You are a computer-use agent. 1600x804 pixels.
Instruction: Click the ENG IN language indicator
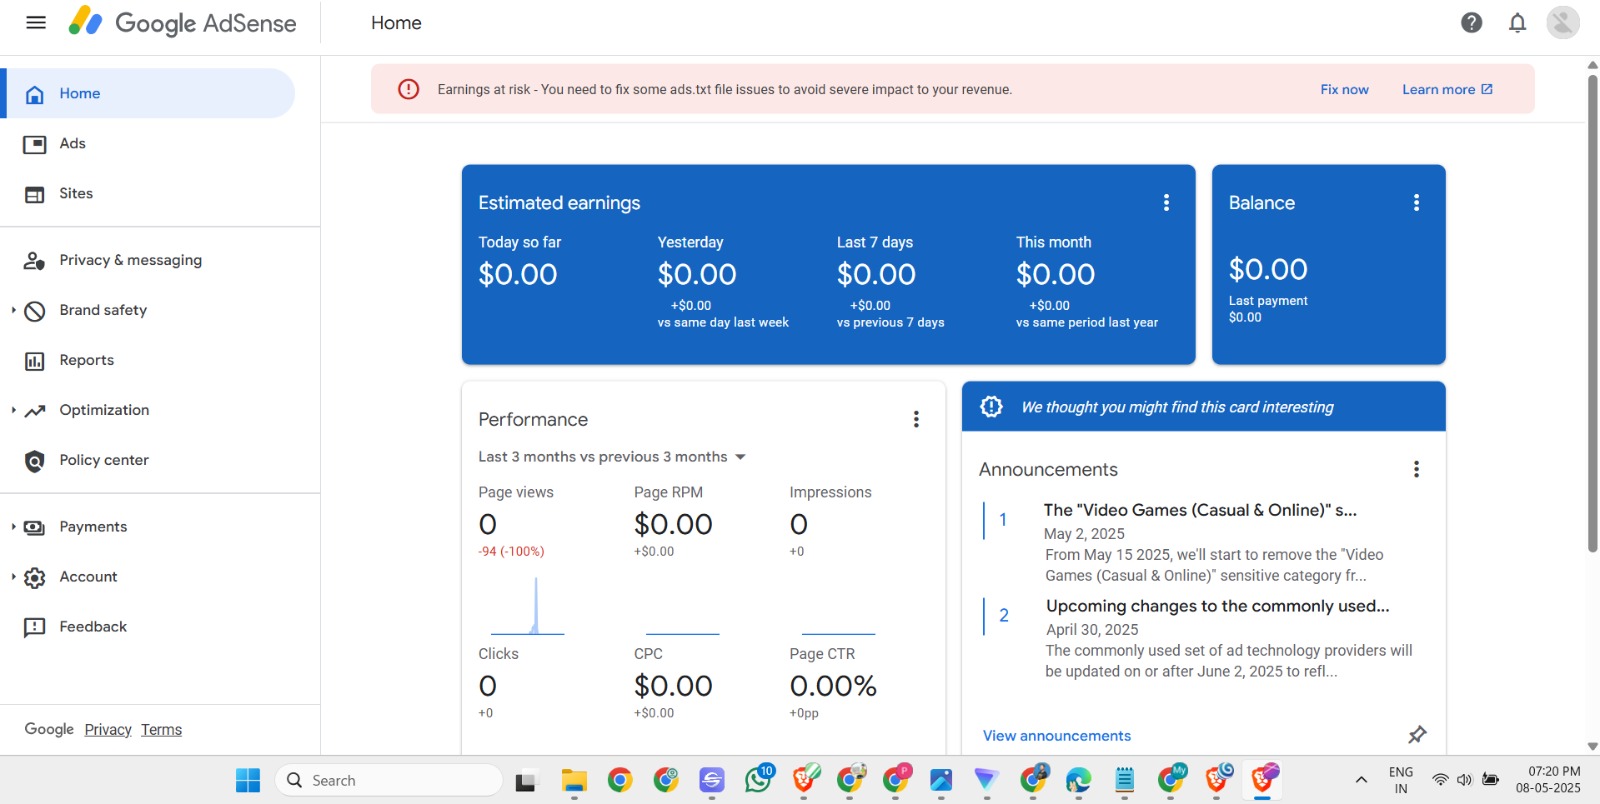(1401, 780)
